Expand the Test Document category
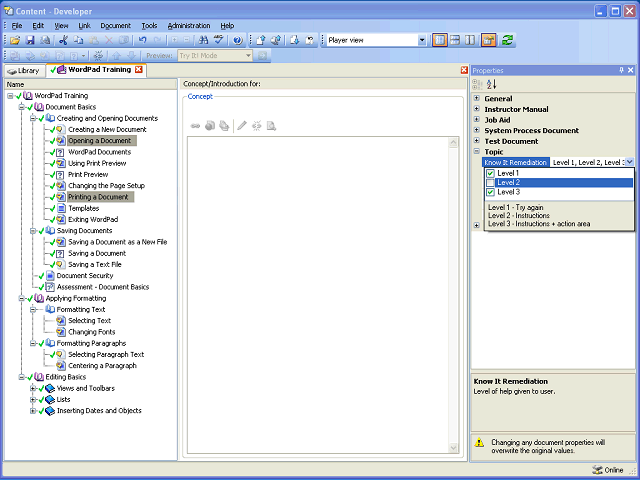Screen dimensions: 640x480 (476, 141)
